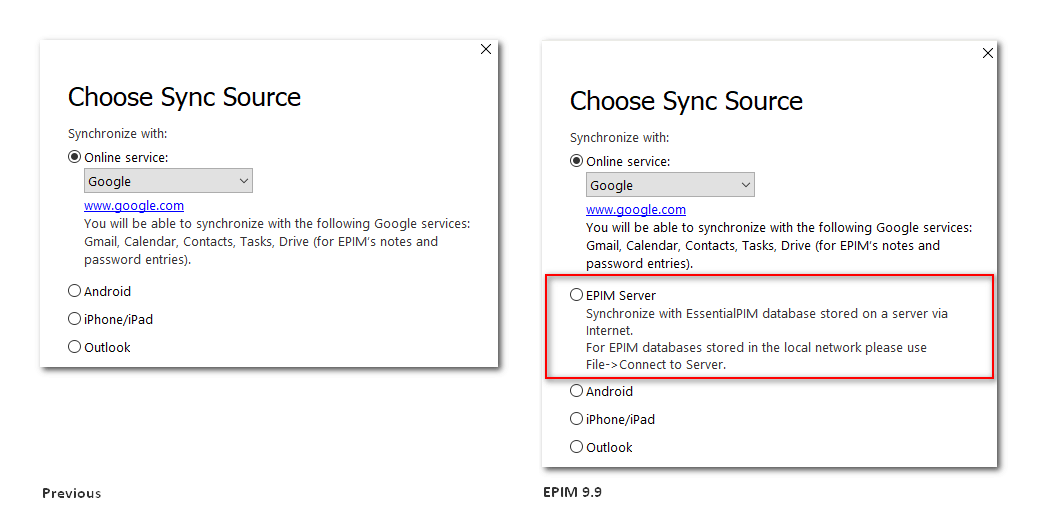The image size is (1038, 508).
Task: Open www.google.com link in EPIM 9.9 dialog
Action: 636,209
